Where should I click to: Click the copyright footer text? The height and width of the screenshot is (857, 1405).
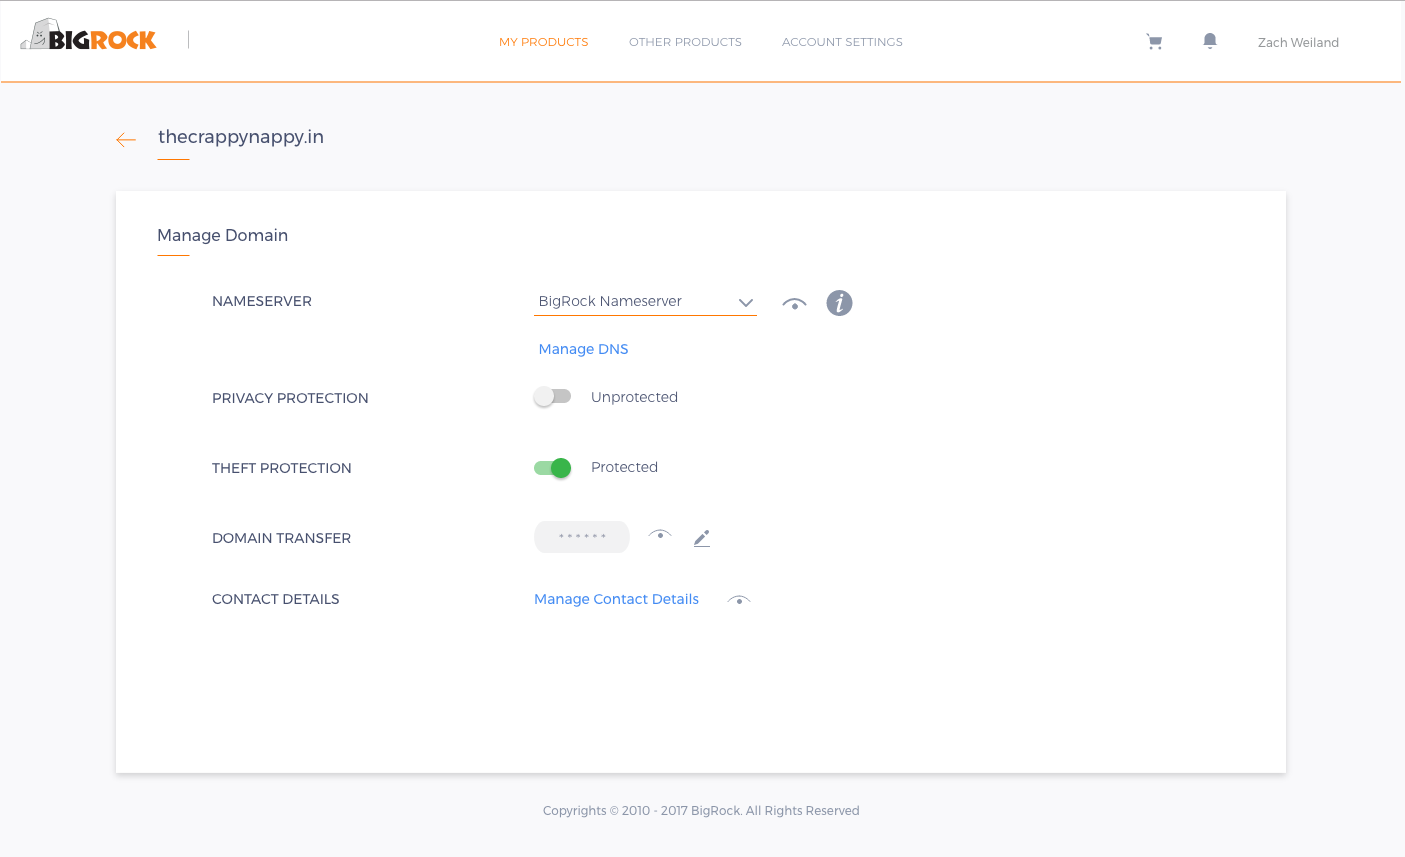tap(701, 811)
